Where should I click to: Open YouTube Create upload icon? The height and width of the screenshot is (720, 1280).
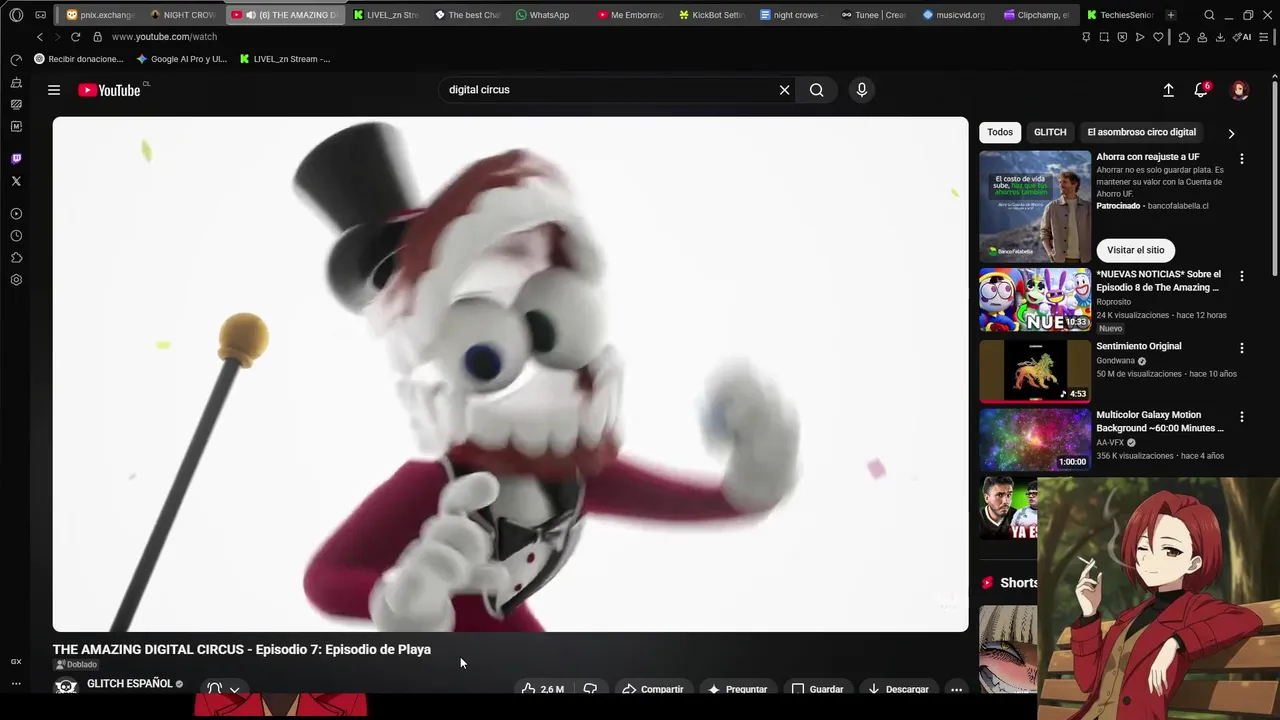tap(1168, 90)
